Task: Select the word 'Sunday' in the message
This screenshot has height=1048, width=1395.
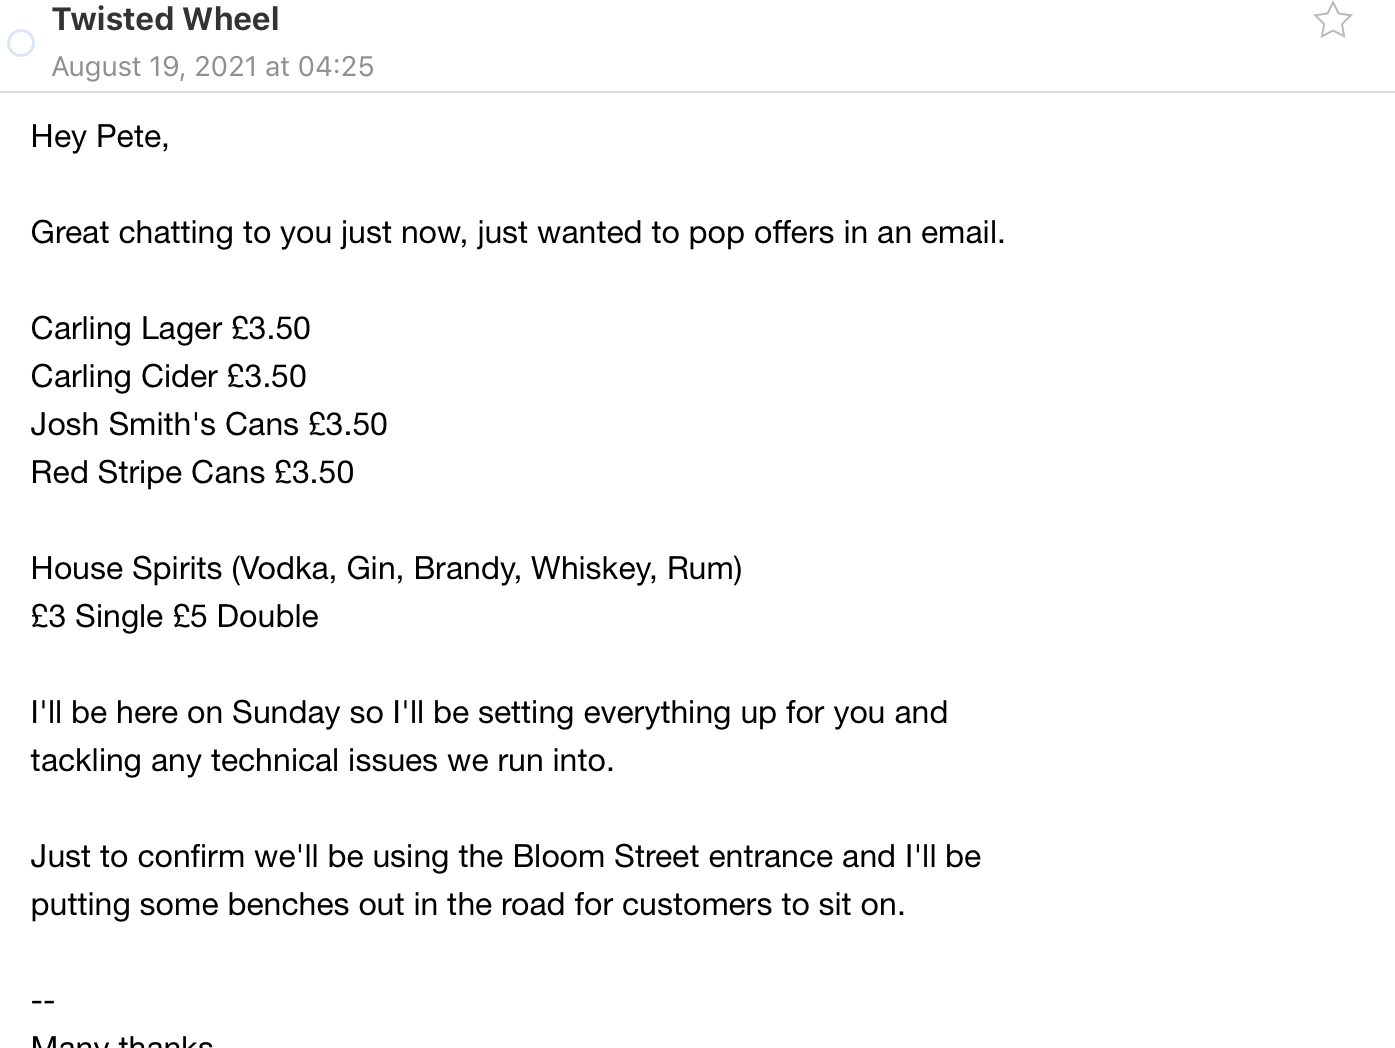Action: (286, 713)
